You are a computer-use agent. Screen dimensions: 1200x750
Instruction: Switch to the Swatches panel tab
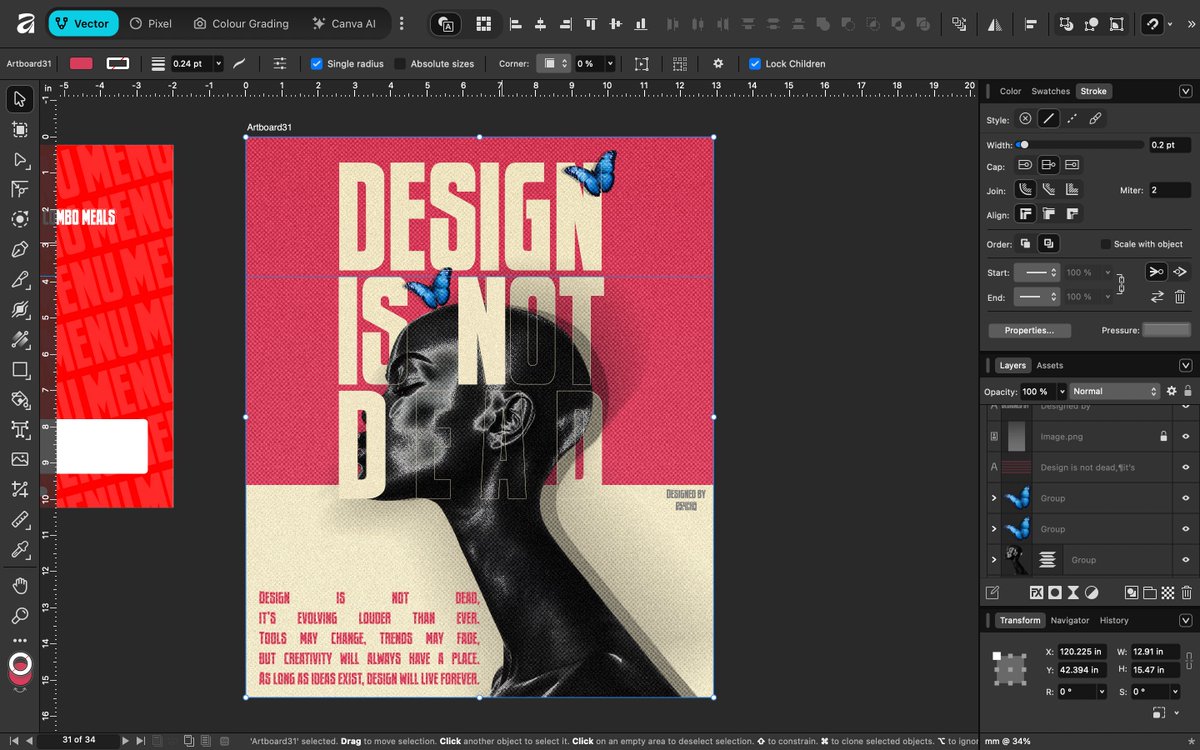click(1050, 91)
